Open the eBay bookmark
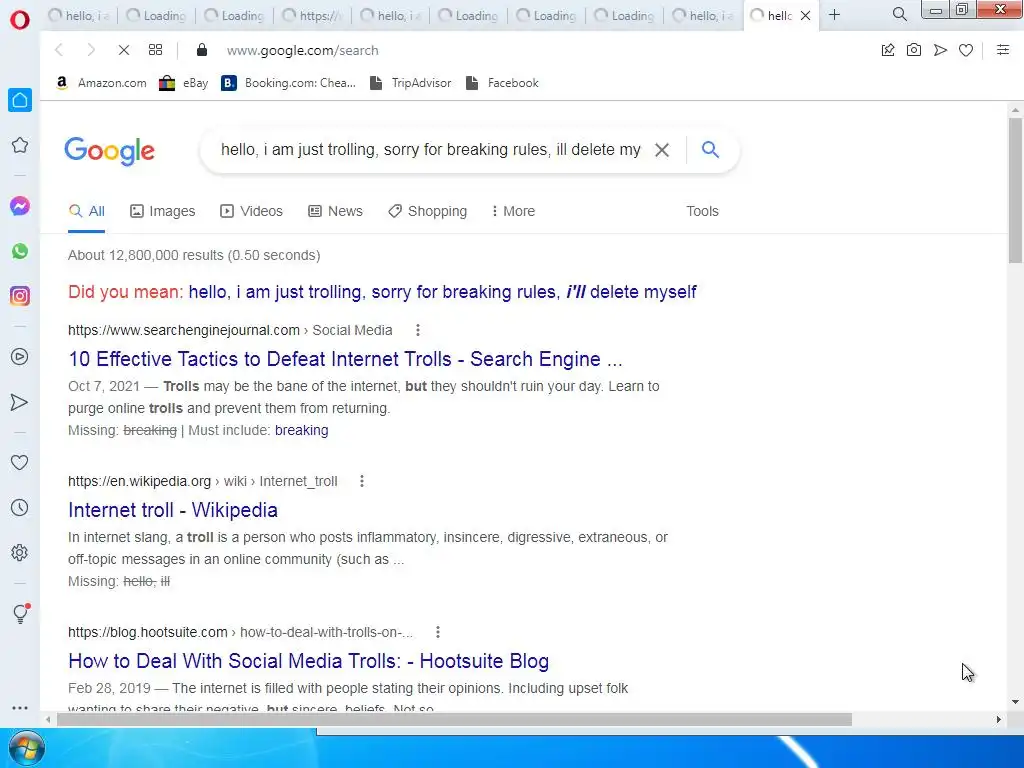This screenshot has width=1024, height=768. [184, 83]
